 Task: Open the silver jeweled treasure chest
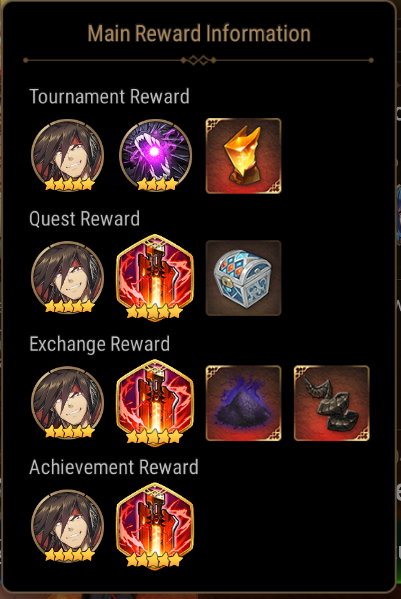[243, 278]
